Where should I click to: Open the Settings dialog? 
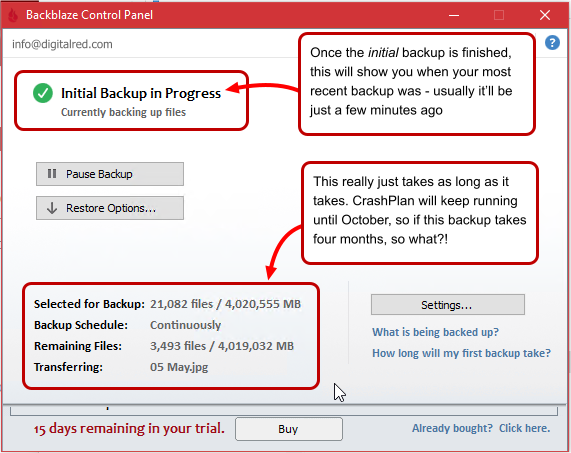(x=448, y=304)
